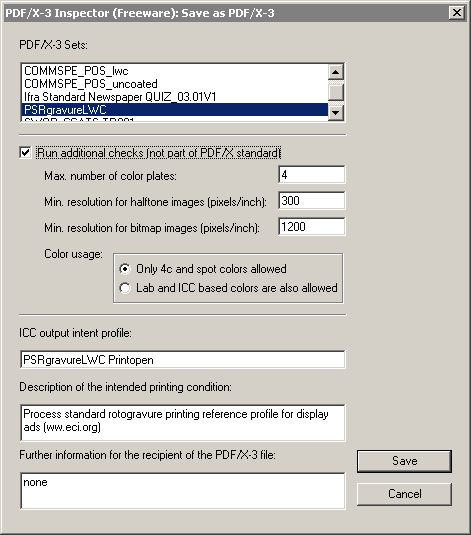Select COMMSPE_POS_uncoated set

pyautogui.click(x=174, y=84)
